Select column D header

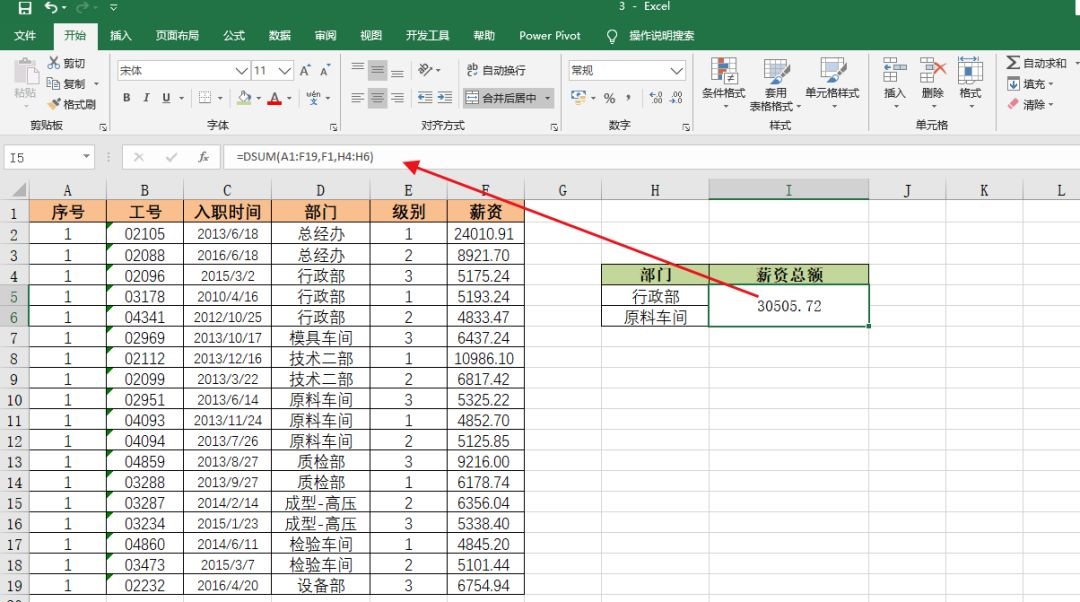(x=320, y=190)
